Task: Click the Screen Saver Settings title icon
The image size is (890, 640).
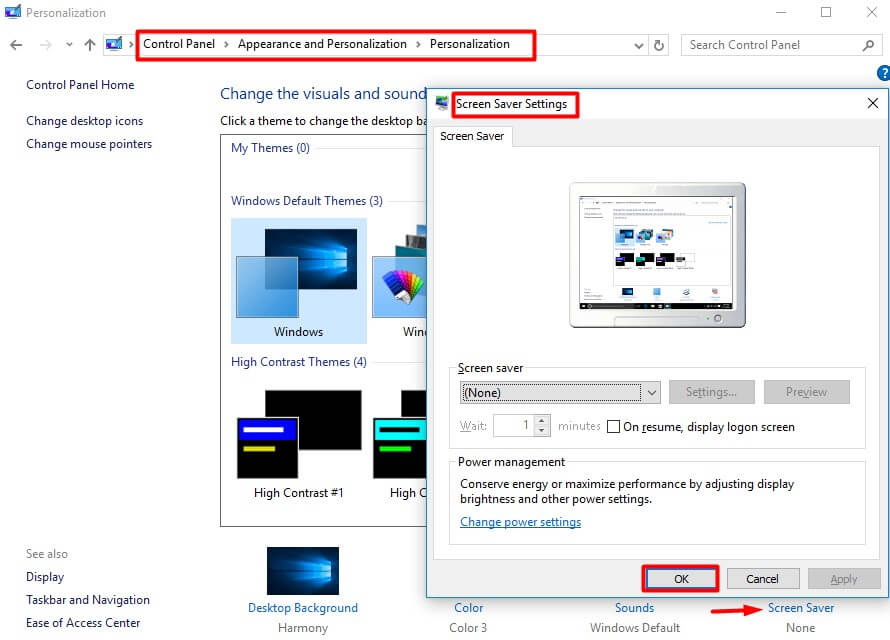Action: [442, 103]
